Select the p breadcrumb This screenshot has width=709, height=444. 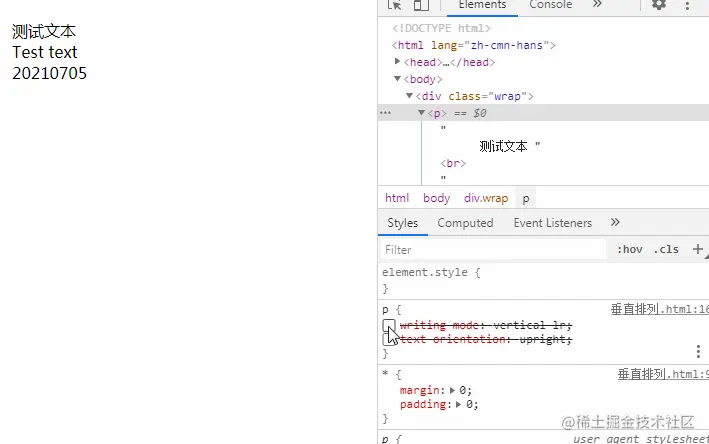(526, 198)
